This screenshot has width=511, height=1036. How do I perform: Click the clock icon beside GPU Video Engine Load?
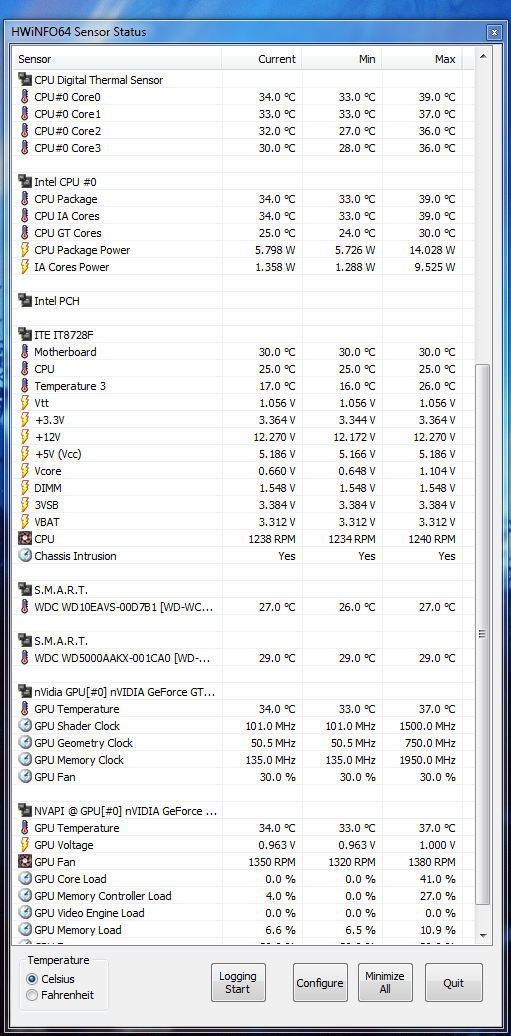pyautogui.click(x=25, y=913)
